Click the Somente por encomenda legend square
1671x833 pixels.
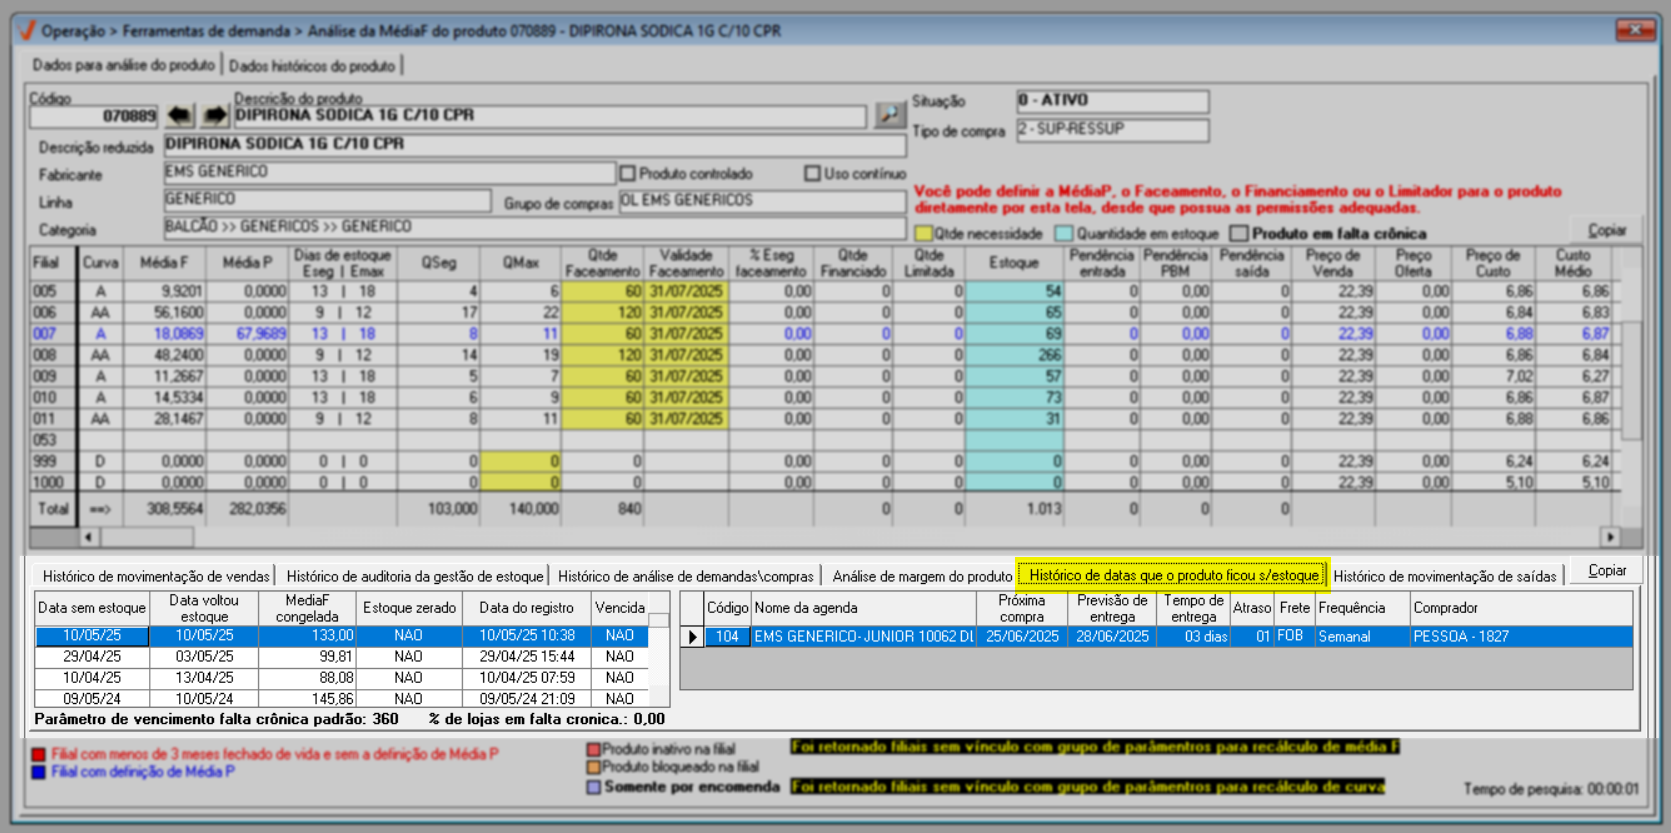[x=594, y=787]
